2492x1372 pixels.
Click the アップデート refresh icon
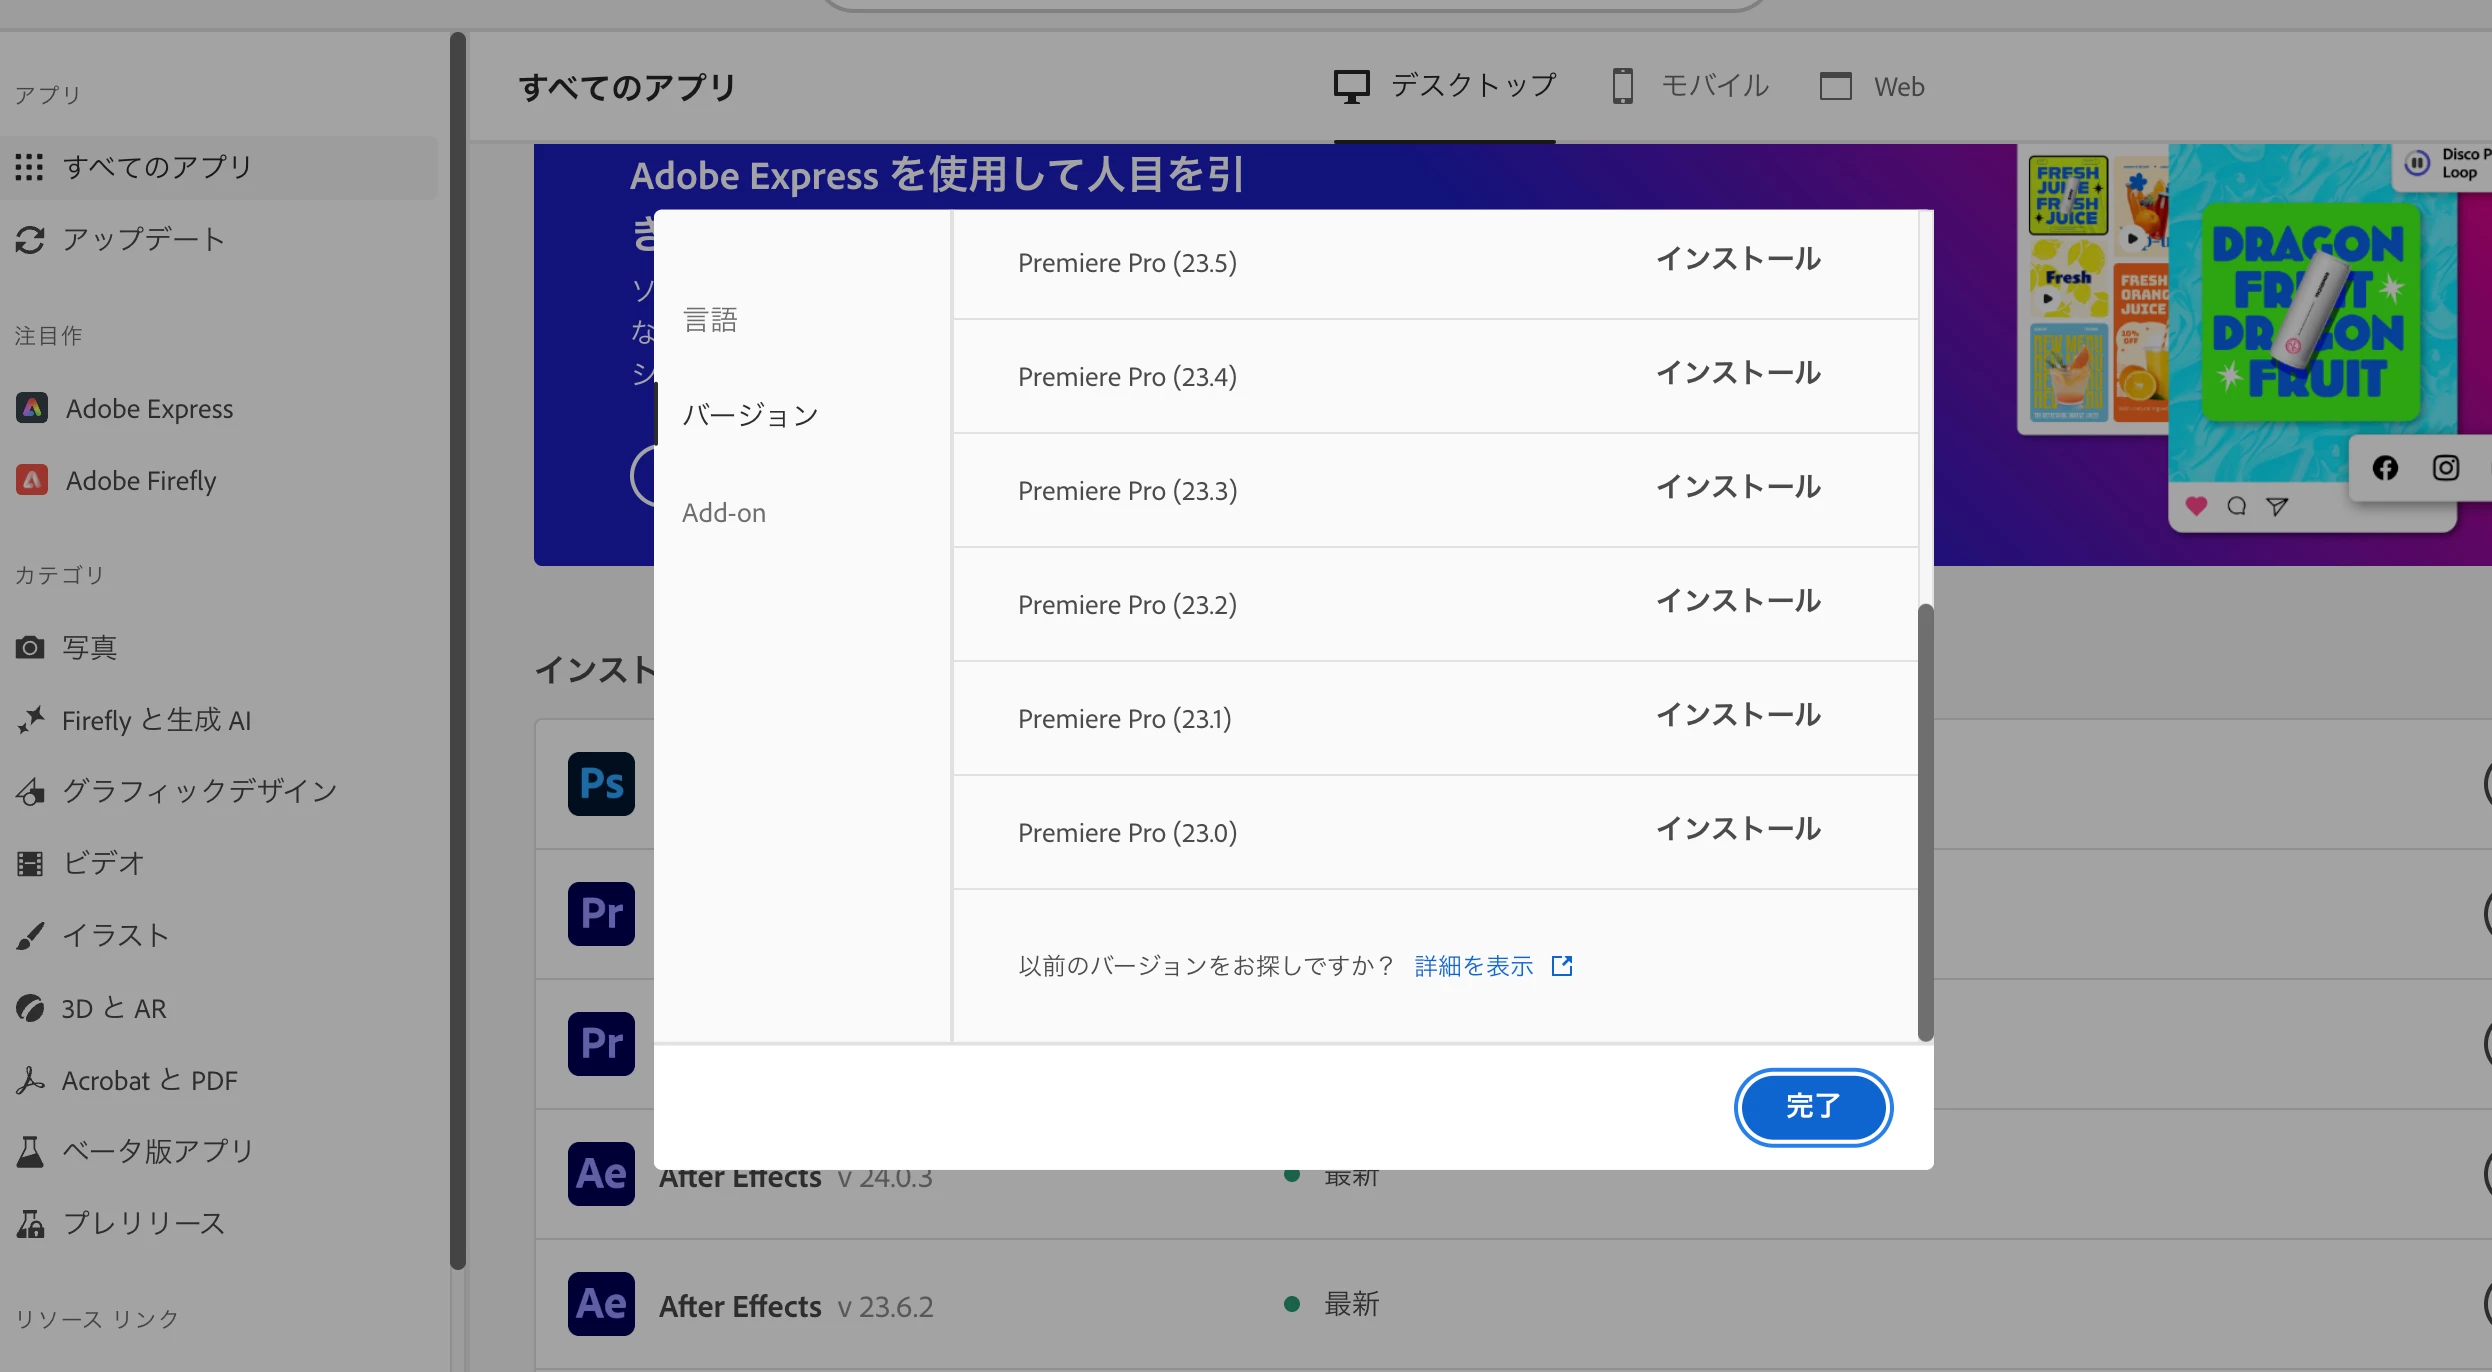coord(30,239)
